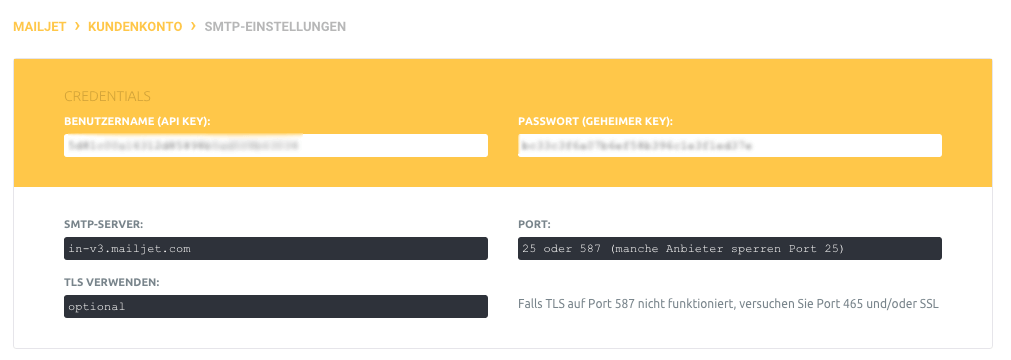This screenshot has height=360, width=1011.
Task: Click the blurred API key value text
Action: click(183, 146)
